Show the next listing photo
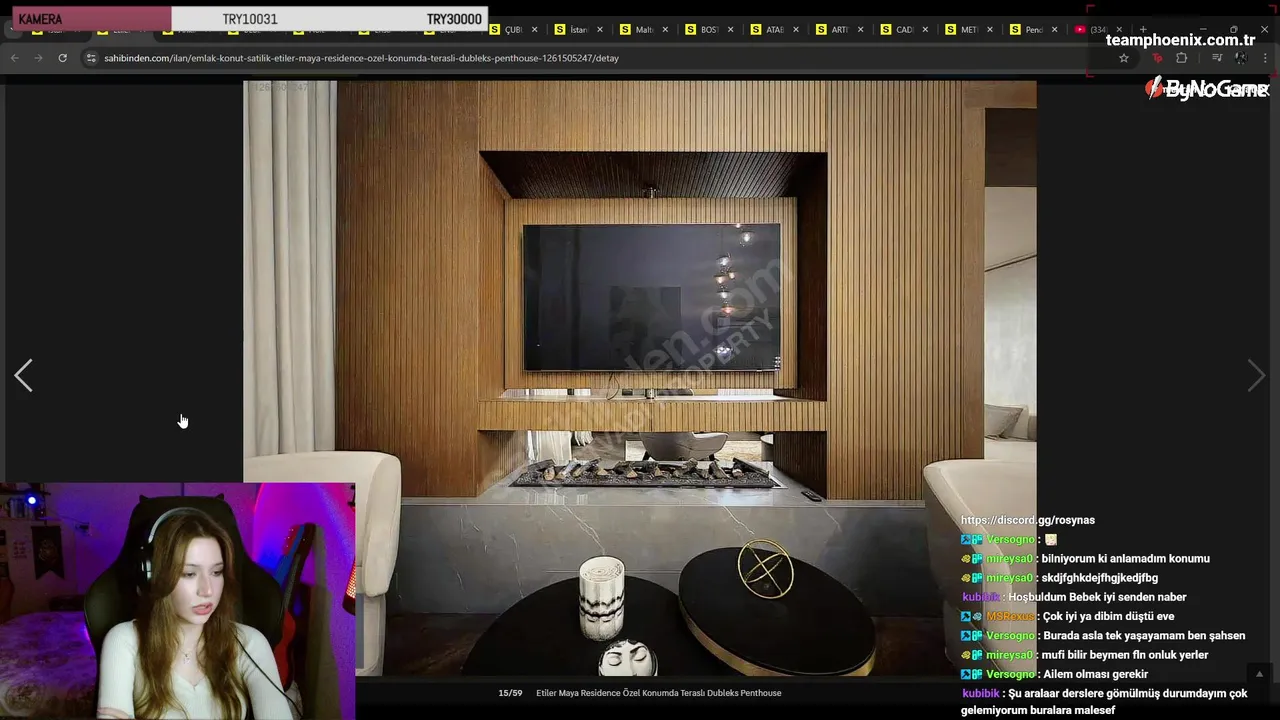1280x720 pixels. click(1256, 375)
